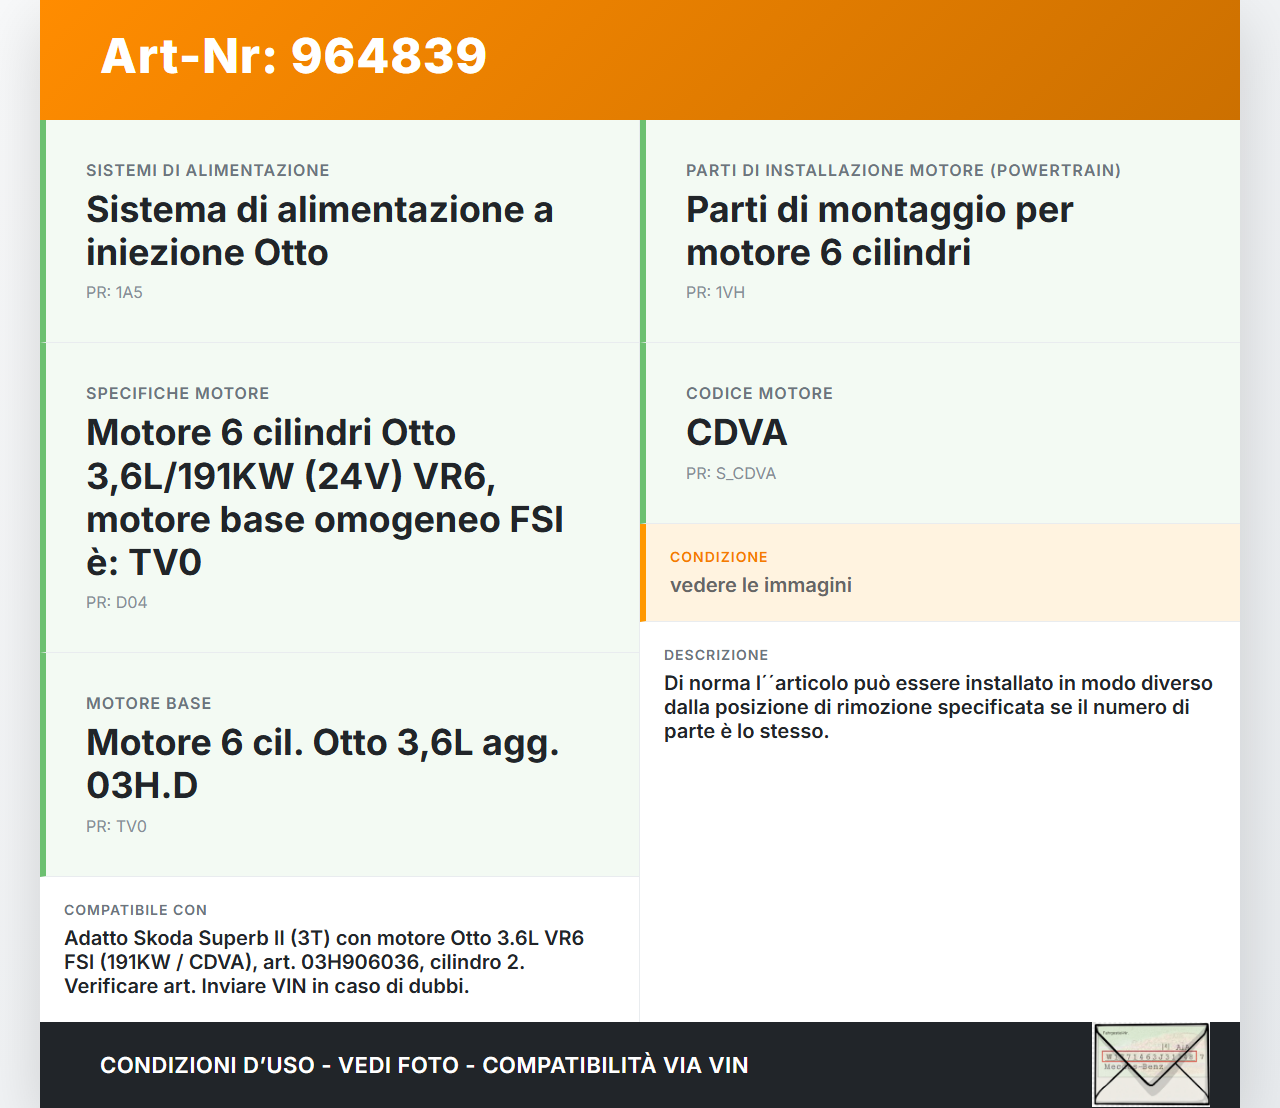1280x1108 pixels.
Task: Click the Motore 6 cil. Otto 3,6L agg. 03H.D heading
Action: coord(322,764)
